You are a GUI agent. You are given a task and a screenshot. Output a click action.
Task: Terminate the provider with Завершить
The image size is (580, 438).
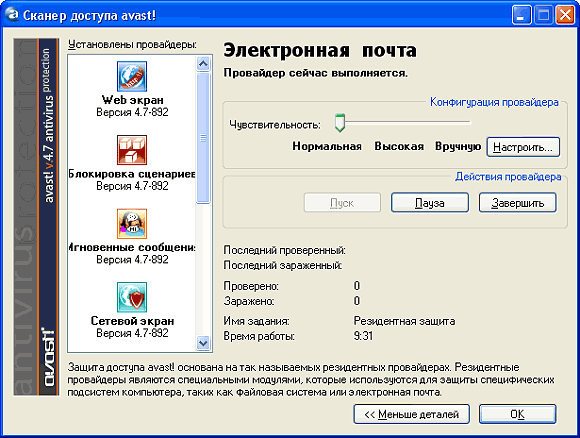tap(517, 203)
